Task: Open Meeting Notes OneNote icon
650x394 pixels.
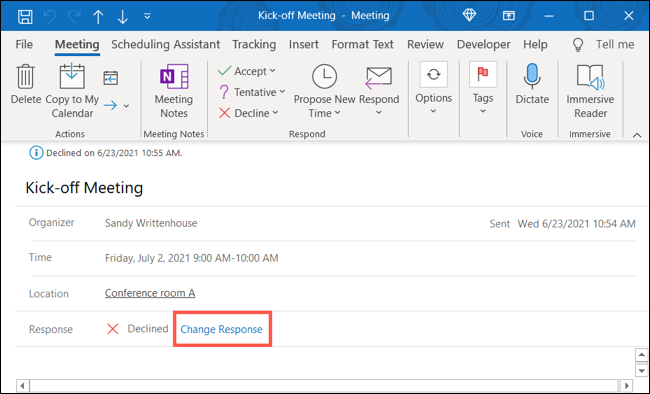Action: [174, 76]
